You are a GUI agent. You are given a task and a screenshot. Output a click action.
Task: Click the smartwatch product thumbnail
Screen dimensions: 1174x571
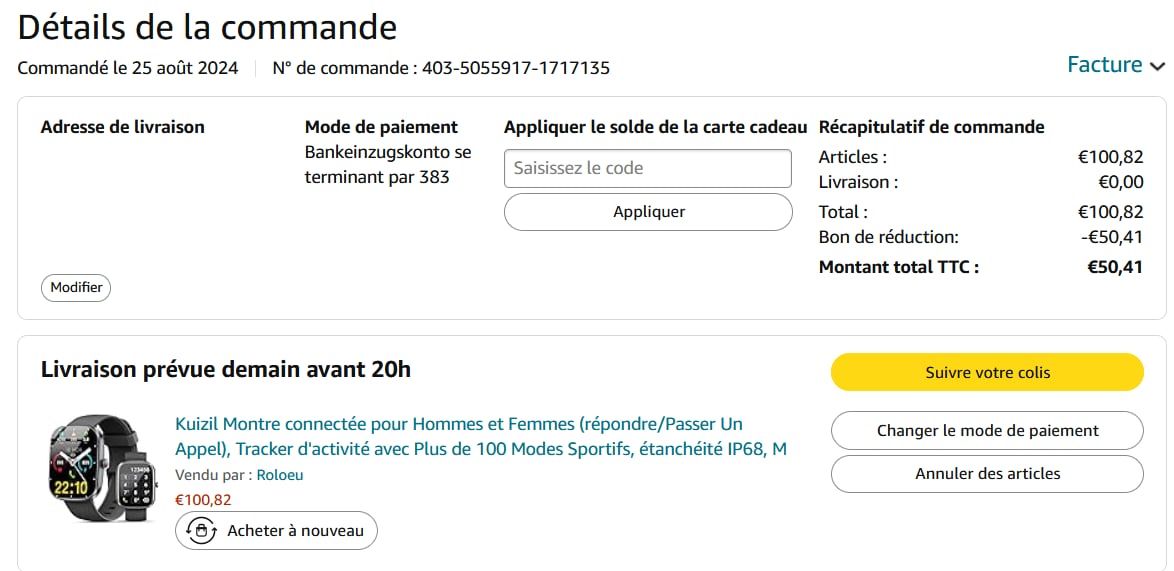(x=102, y=469)
